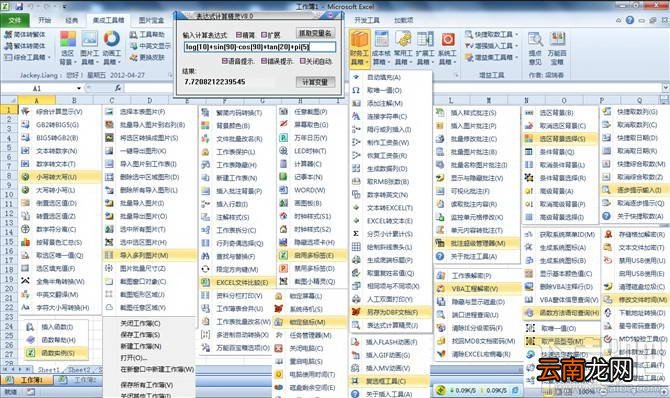This screenshot has width=670, height=398.
Task: Choose 关闭工作簿(C) menu entry
Action: [140, 324]
